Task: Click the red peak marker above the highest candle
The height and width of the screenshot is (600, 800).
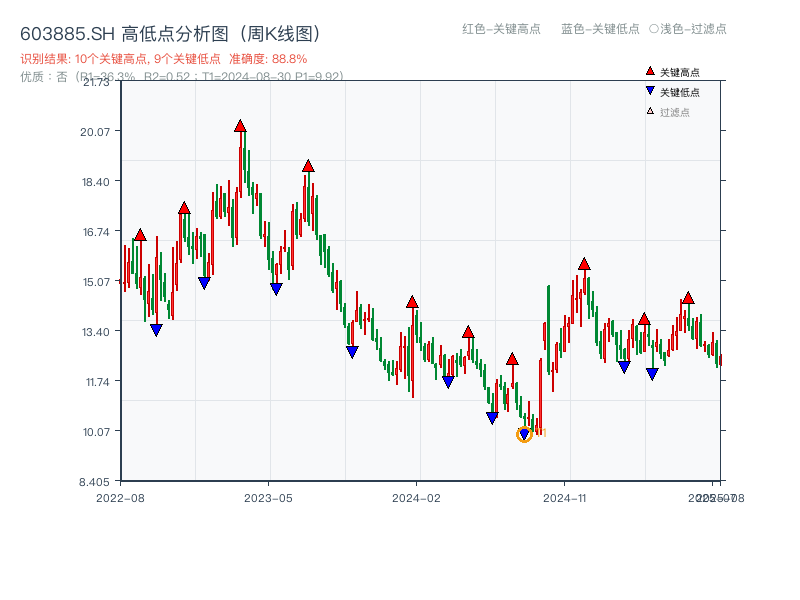Action: 240,125
